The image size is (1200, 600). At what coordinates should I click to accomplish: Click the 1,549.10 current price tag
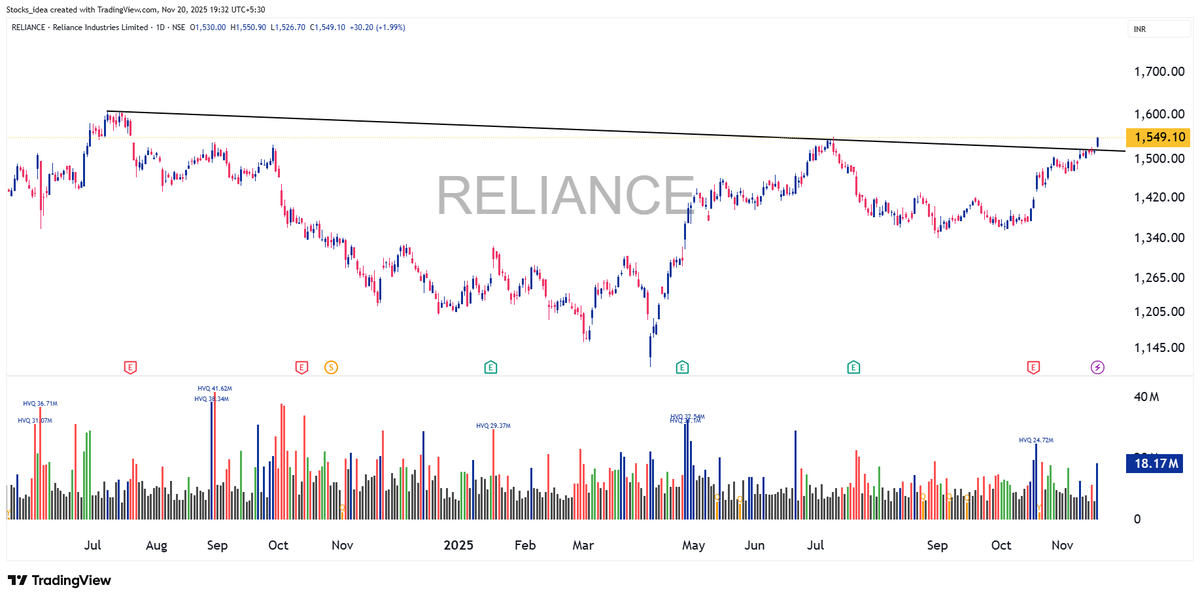(1157, 137)
